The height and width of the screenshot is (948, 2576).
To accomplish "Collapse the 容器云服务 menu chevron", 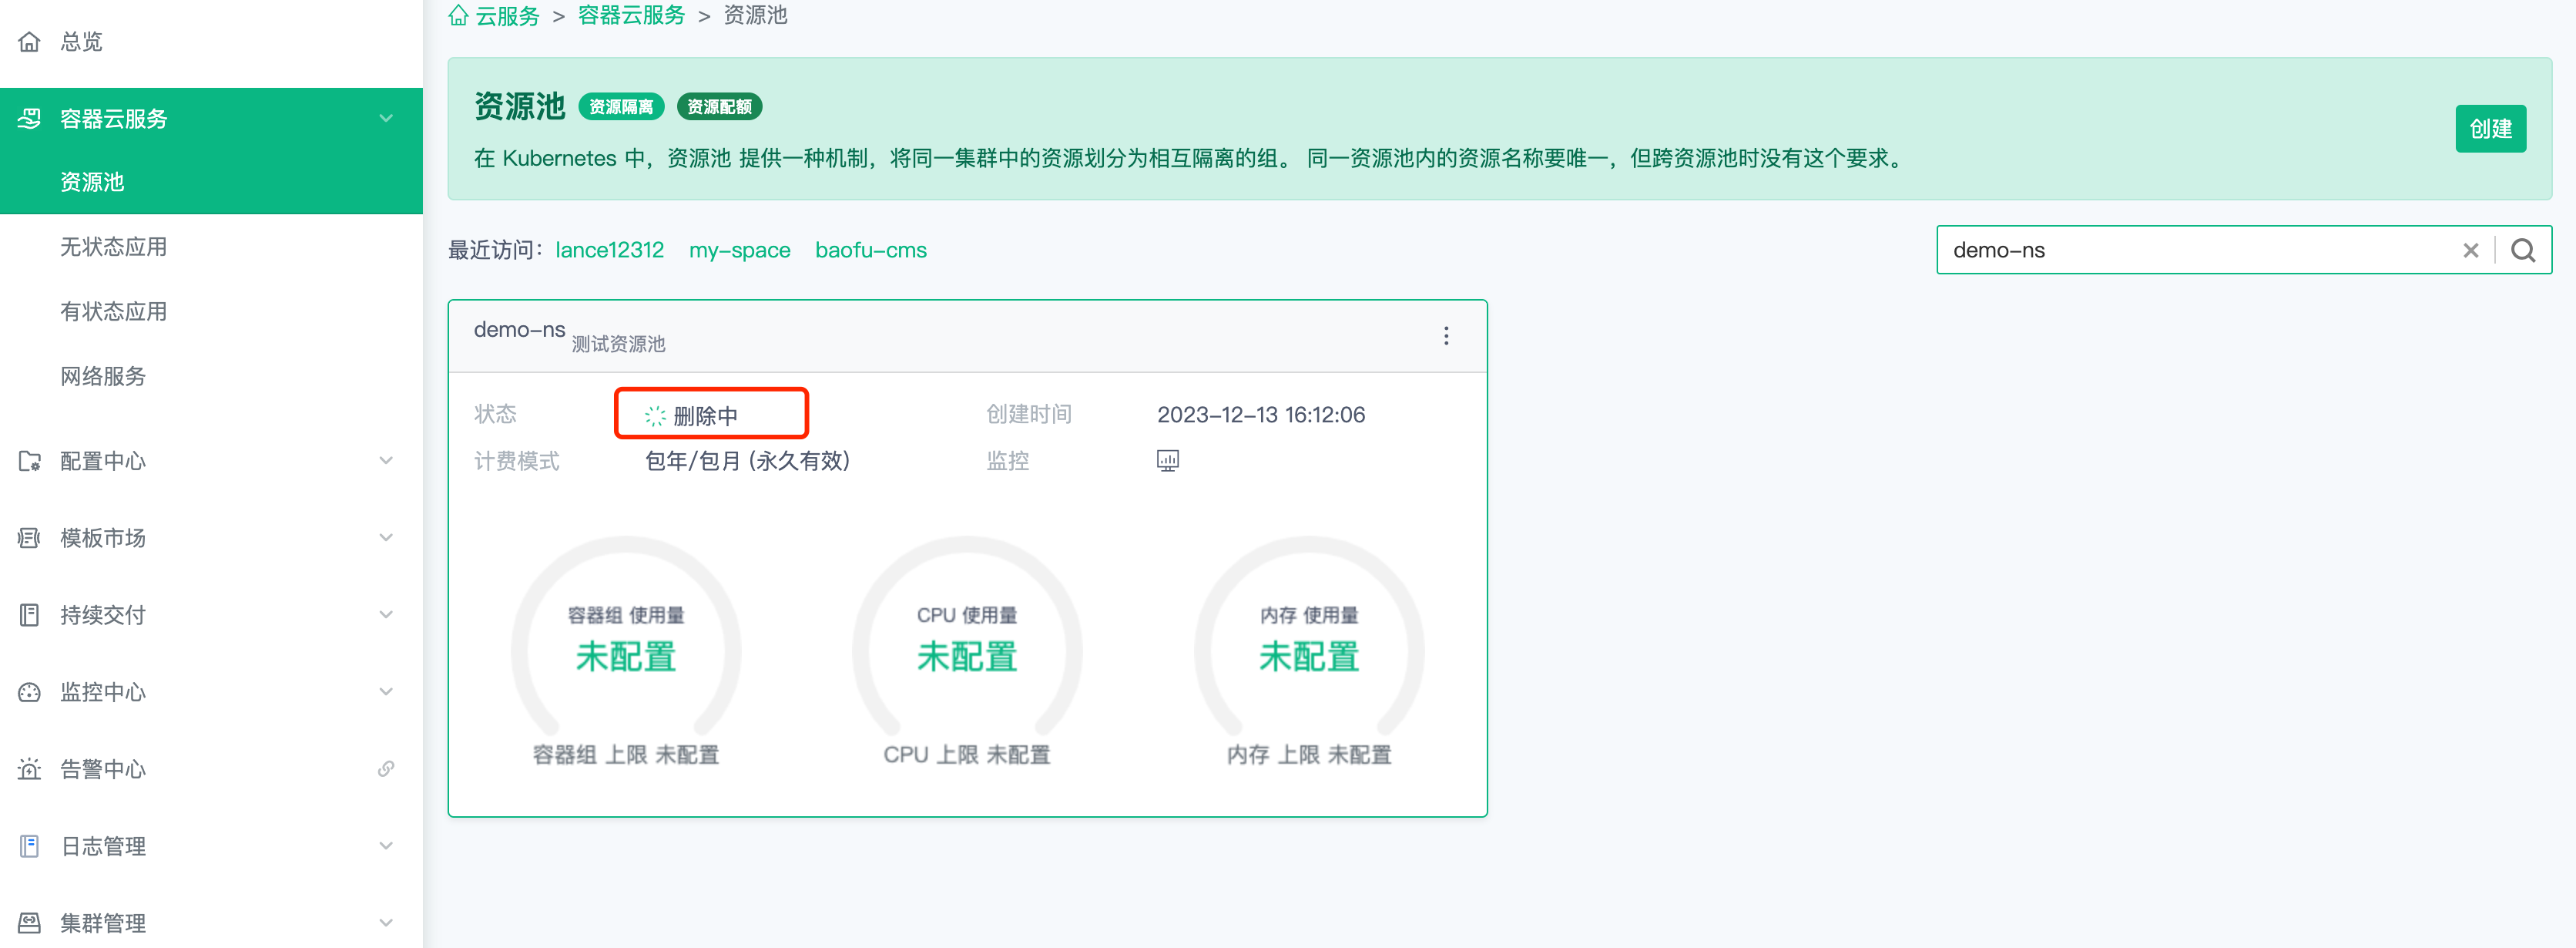I will pyautogui.click(x=386, y=119).
